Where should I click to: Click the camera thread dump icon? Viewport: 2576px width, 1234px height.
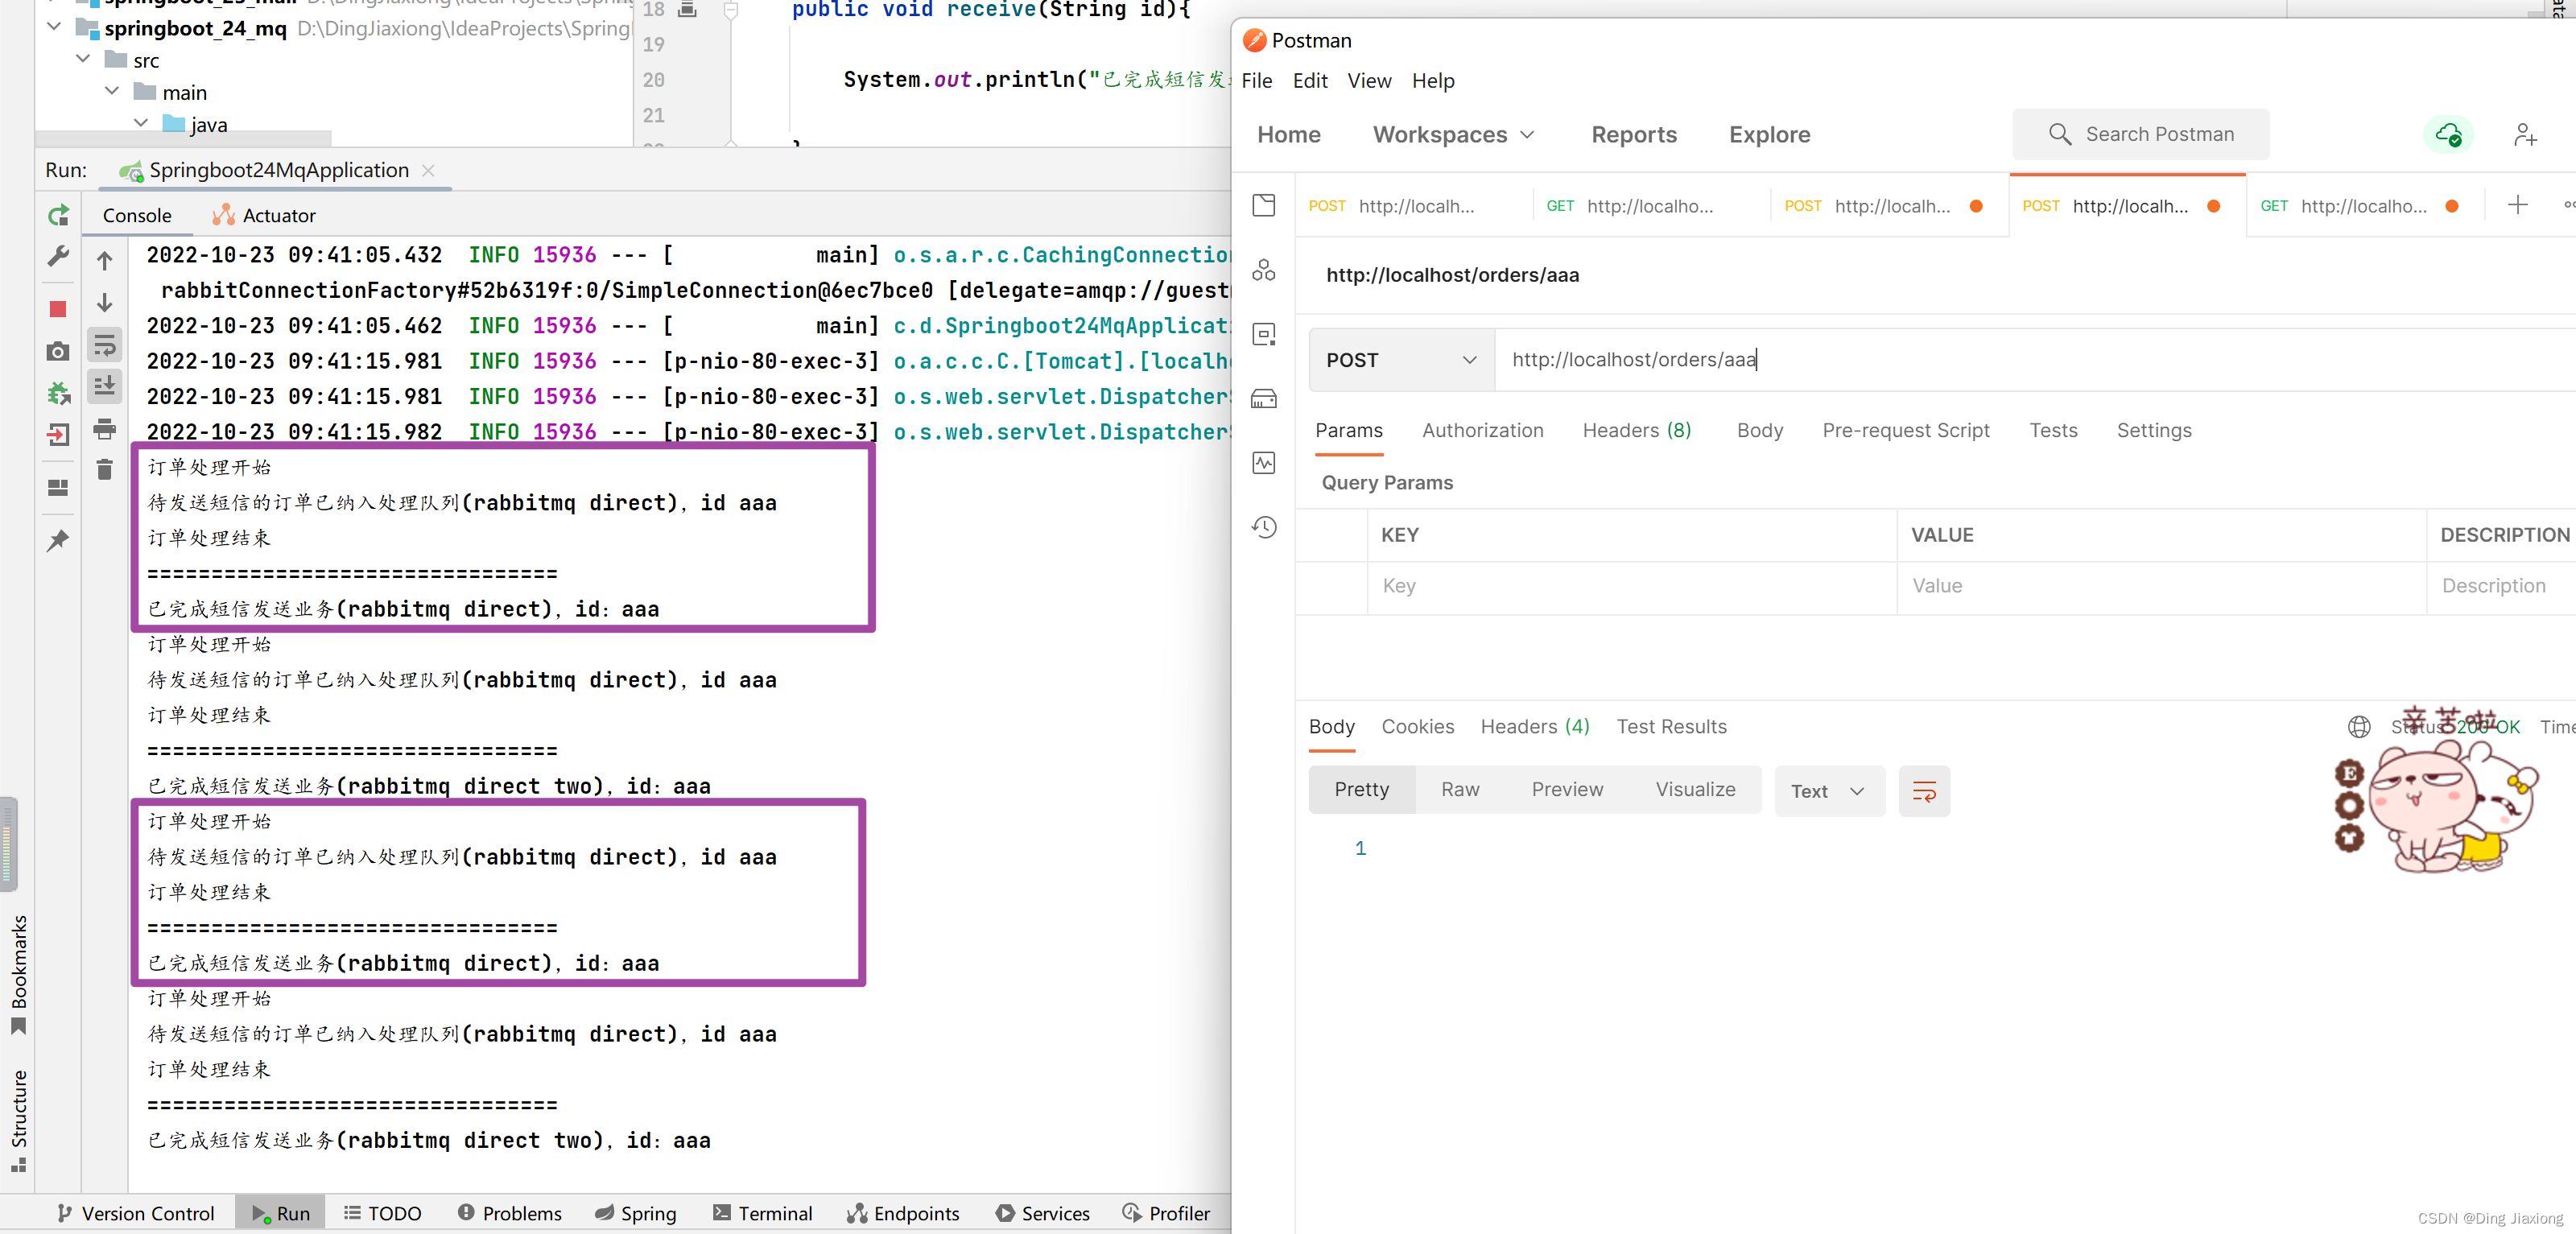(58, 352)
